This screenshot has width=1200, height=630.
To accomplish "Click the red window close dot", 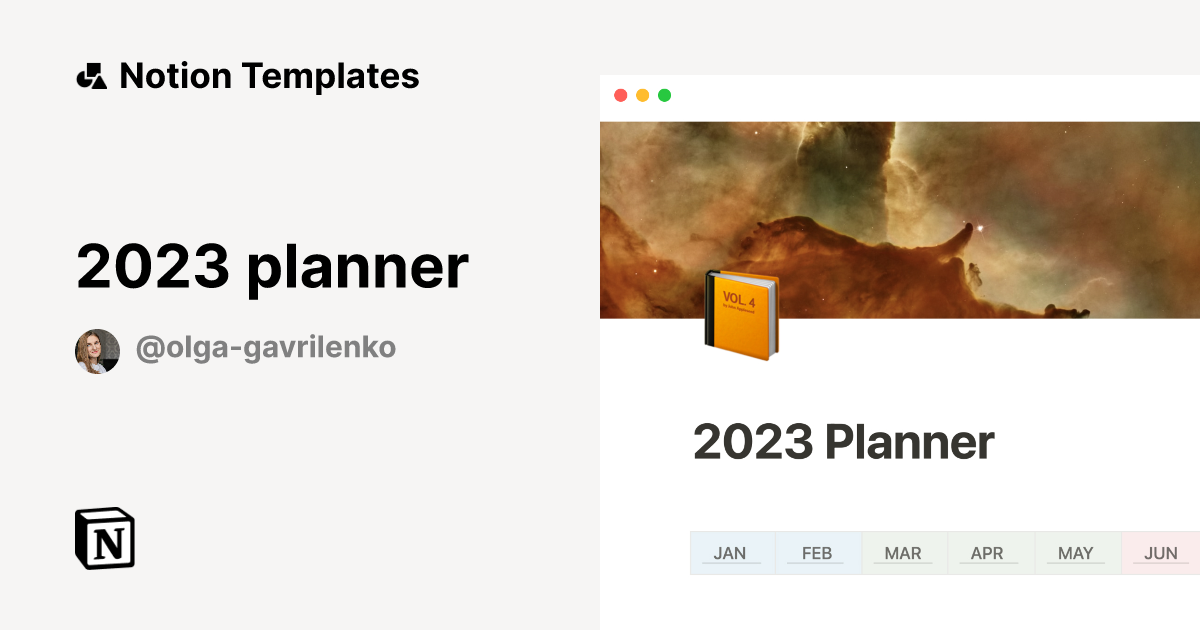I will (x=620, y=96).
